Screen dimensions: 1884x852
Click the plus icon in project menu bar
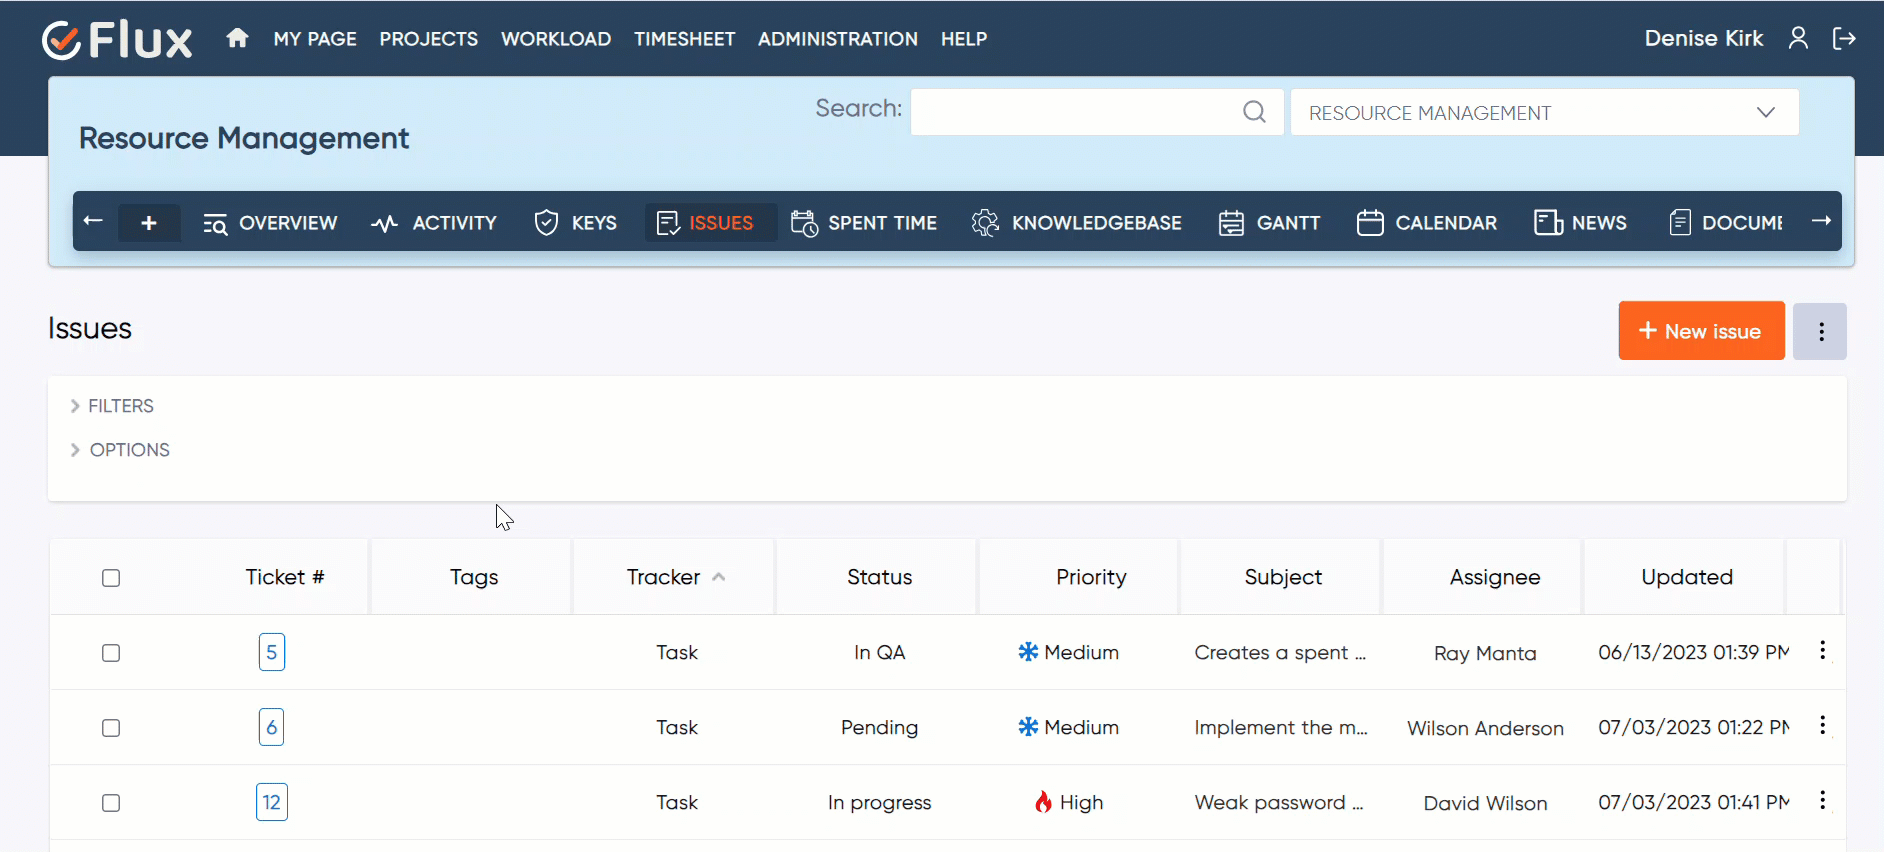click(x=149, y=223)
